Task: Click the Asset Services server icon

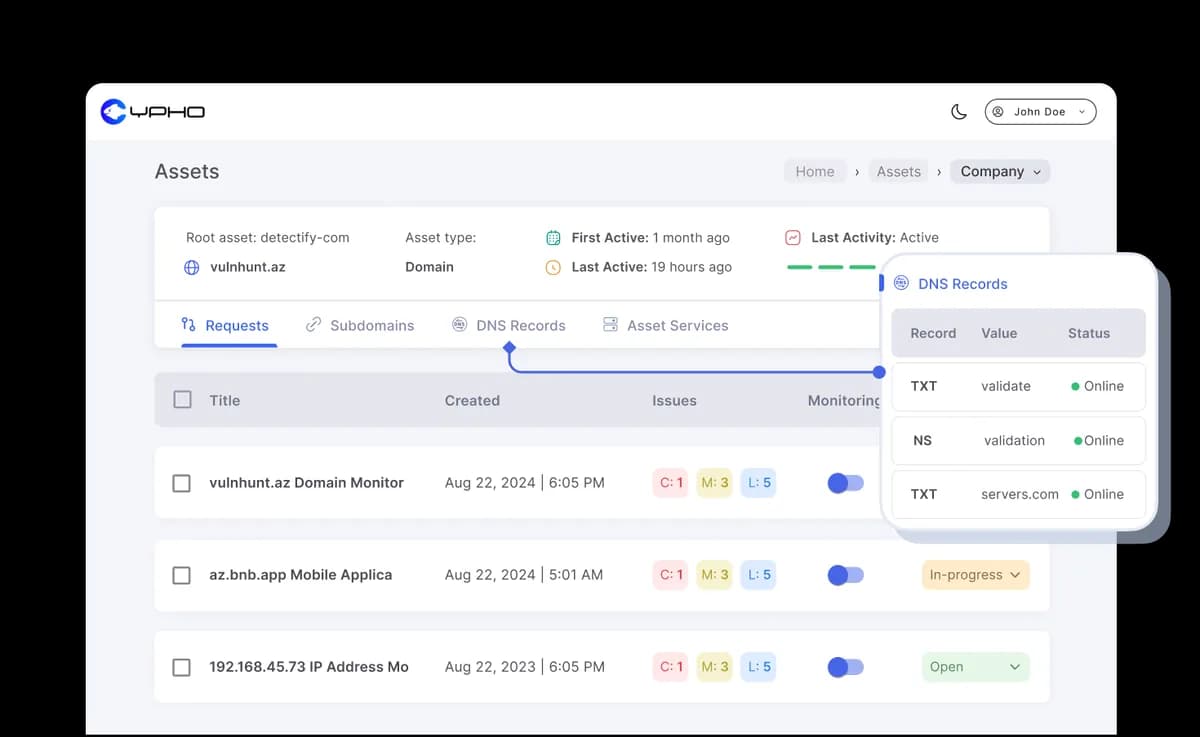Action: pos(610,325)
